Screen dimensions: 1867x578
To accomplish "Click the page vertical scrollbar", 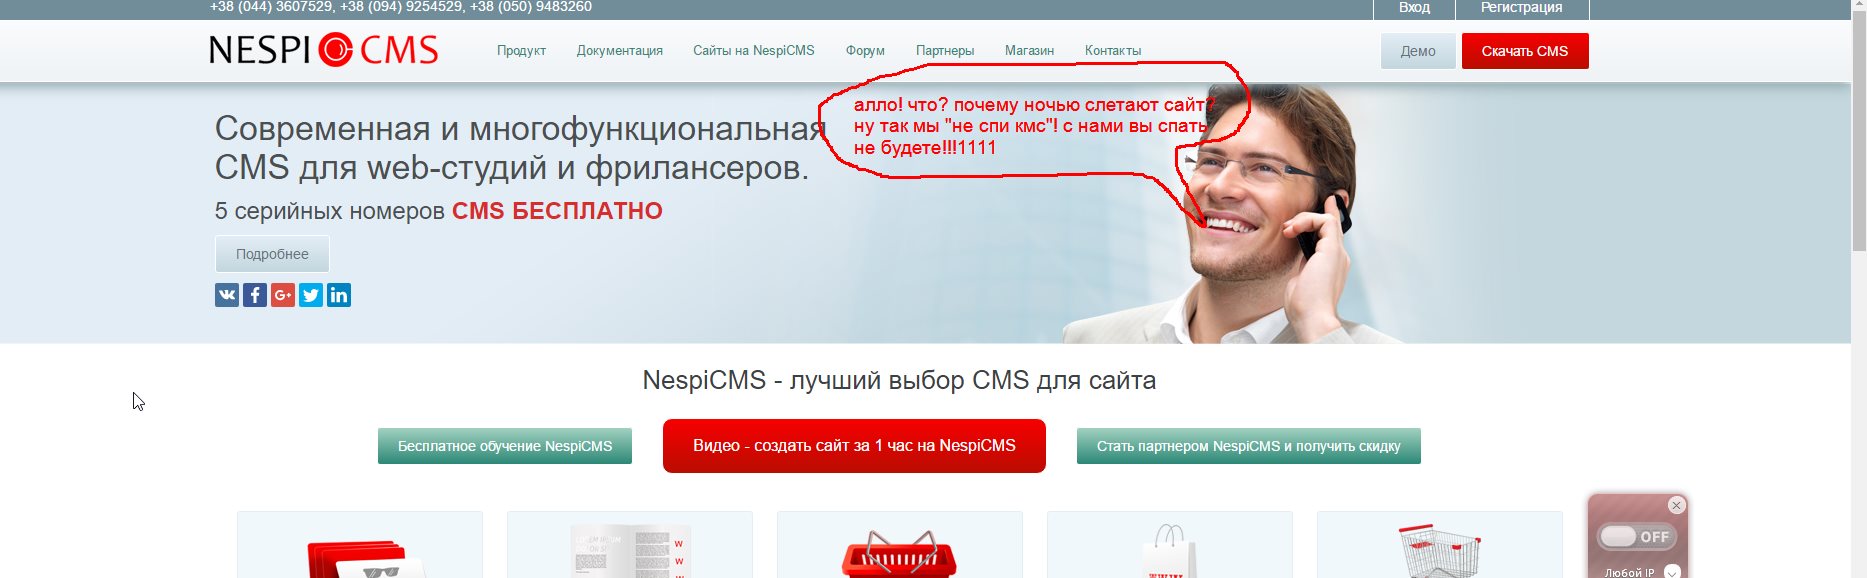I will pyautogui.click(x=1859, y=289).
